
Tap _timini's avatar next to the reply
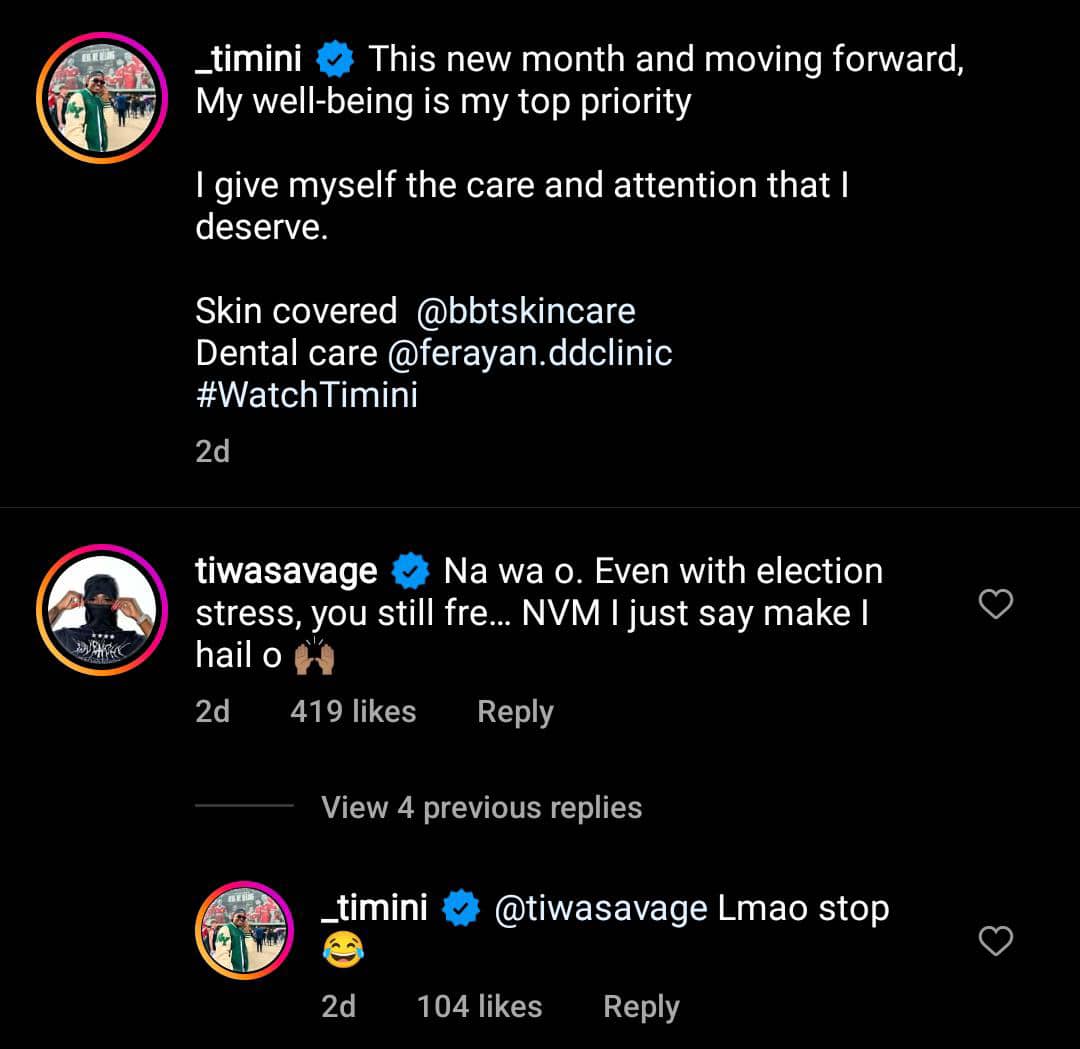pos(243,930)
